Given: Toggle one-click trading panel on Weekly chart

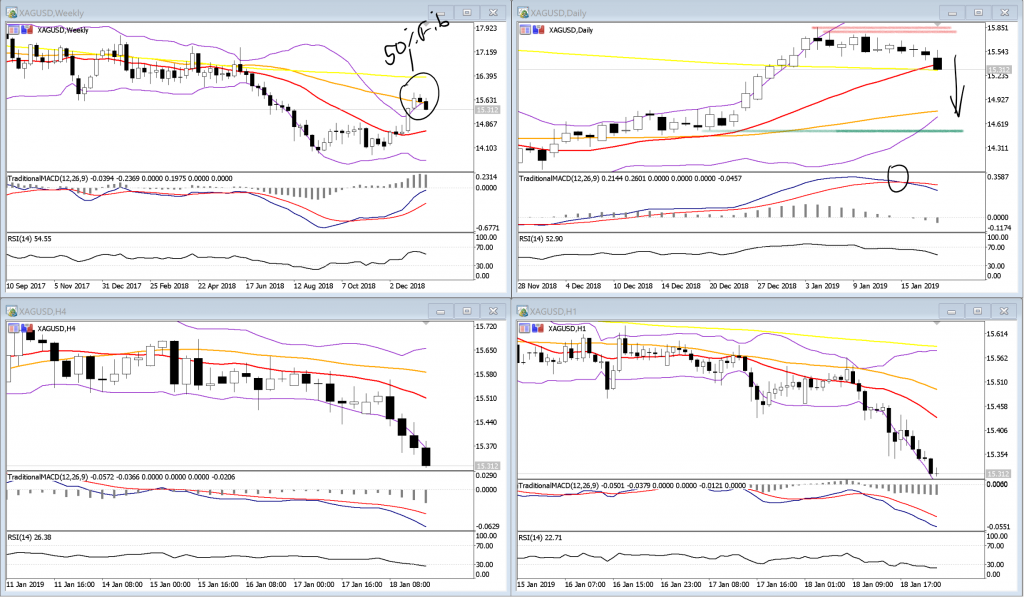Looking at the screenshot, I should pyautogui.click(x=12, y=30).
